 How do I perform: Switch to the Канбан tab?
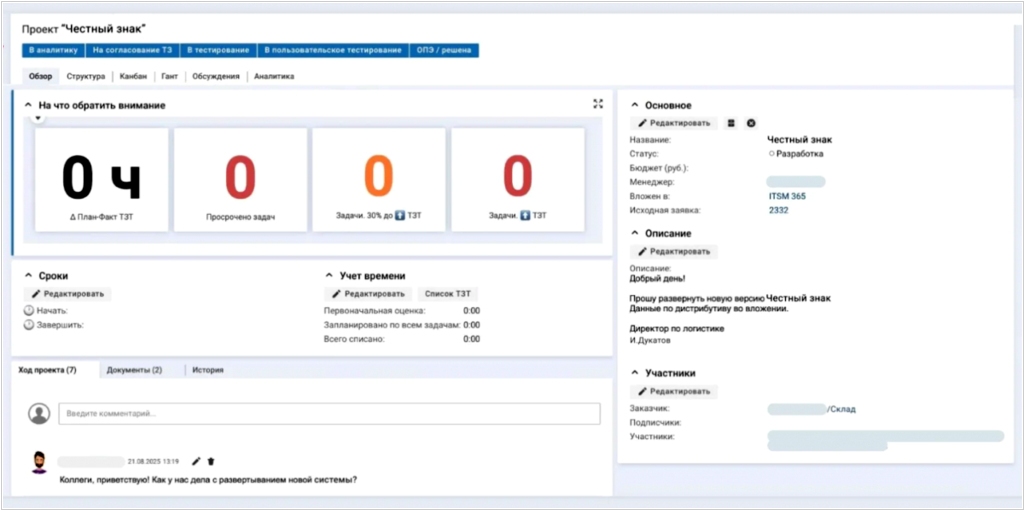(133, 76)
